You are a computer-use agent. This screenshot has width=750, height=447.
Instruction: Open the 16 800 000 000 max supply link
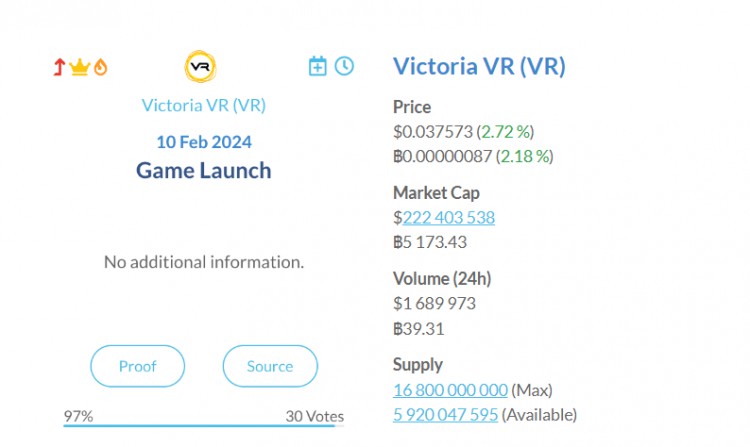[450, 390]
